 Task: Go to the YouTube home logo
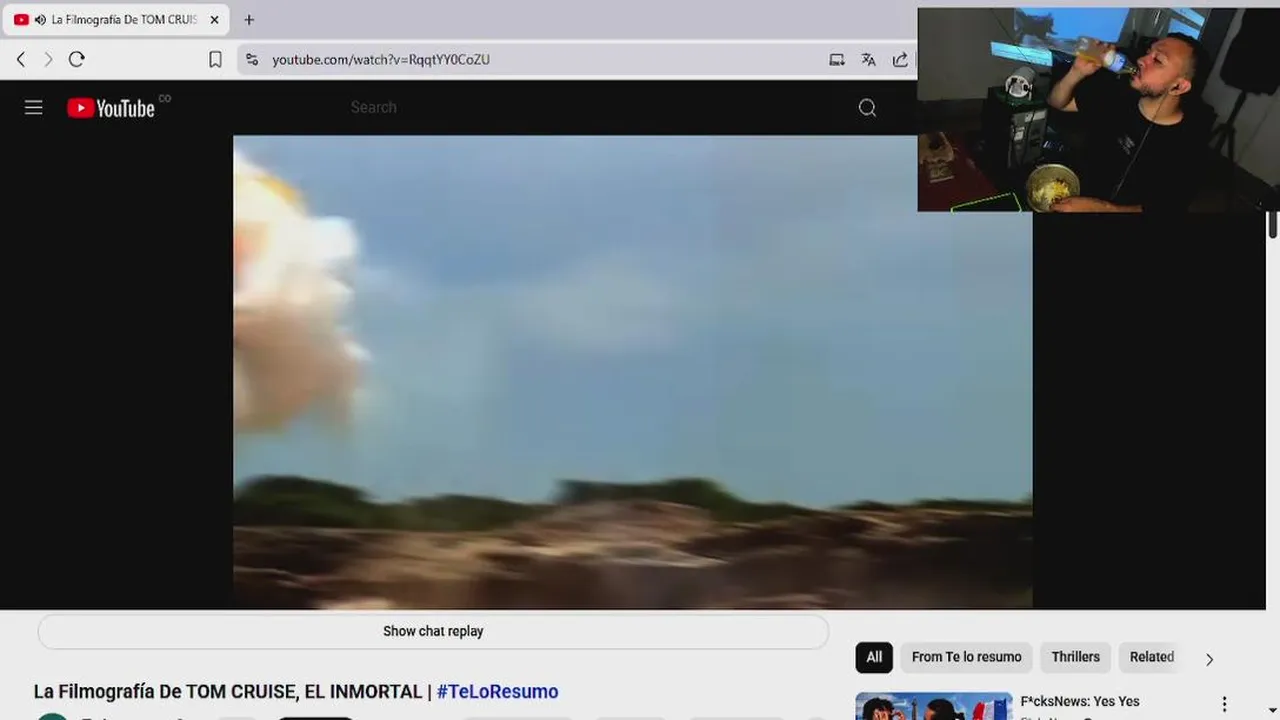111,108
